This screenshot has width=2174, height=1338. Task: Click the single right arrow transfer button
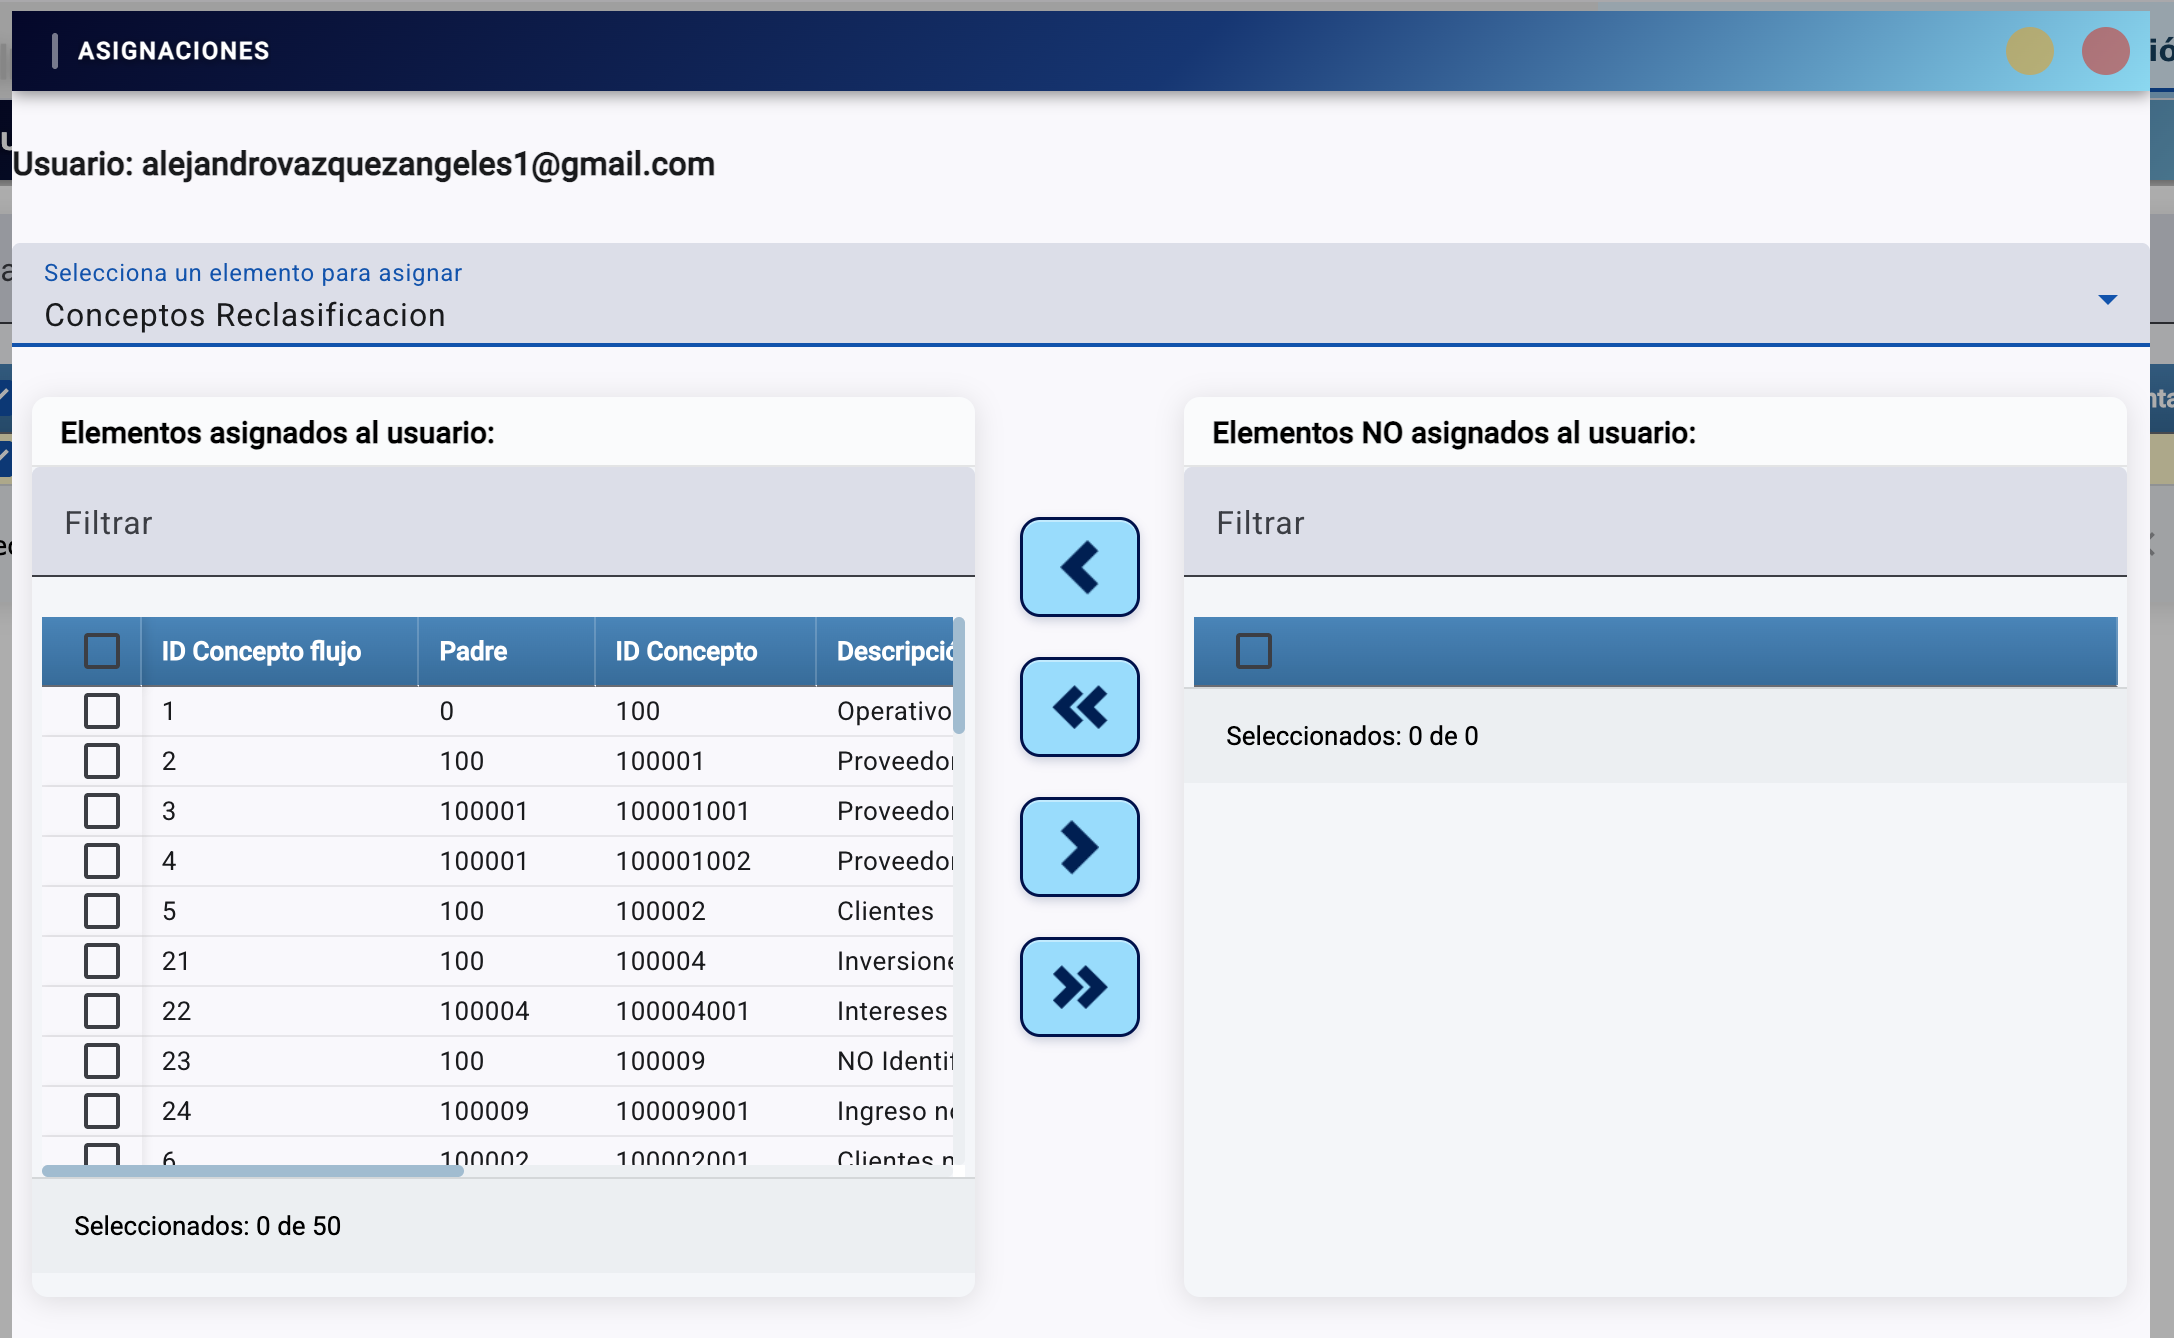[1079, 847]
